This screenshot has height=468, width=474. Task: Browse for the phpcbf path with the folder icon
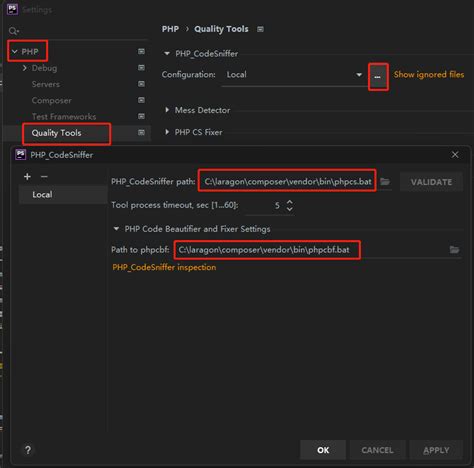(454, 250)
